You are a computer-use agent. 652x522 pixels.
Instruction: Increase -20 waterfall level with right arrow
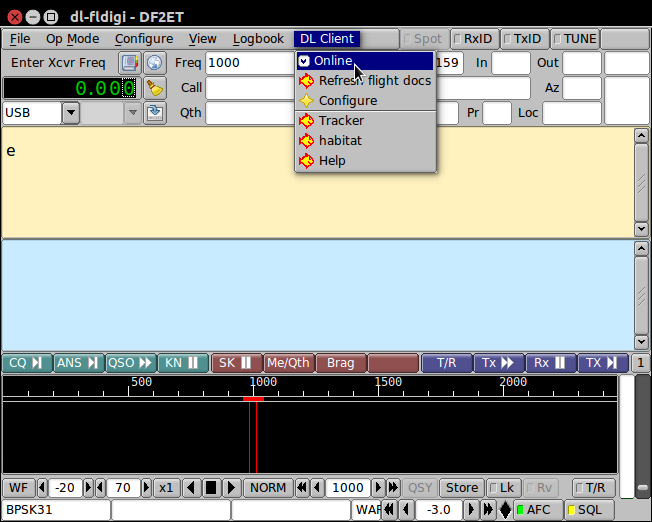pos(88,487)
